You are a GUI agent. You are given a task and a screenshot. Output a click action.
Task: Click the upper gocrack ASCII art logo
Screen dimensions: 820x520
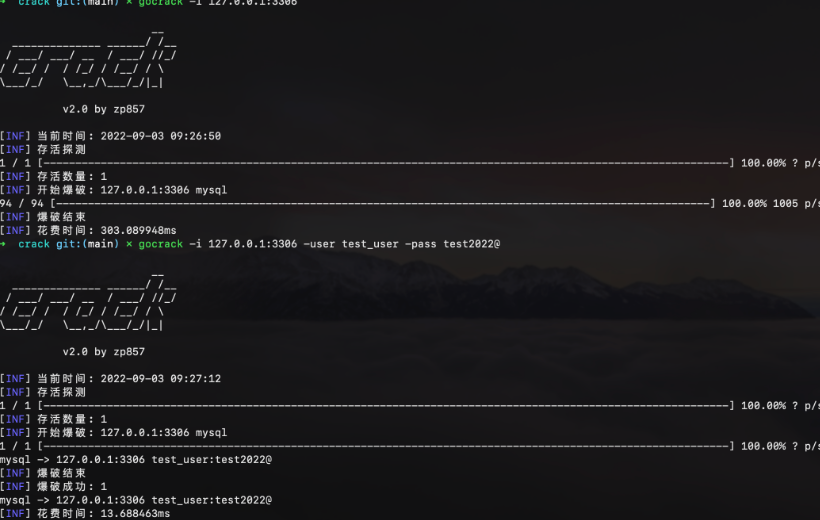pyautogui.click(x=88, y=63)
